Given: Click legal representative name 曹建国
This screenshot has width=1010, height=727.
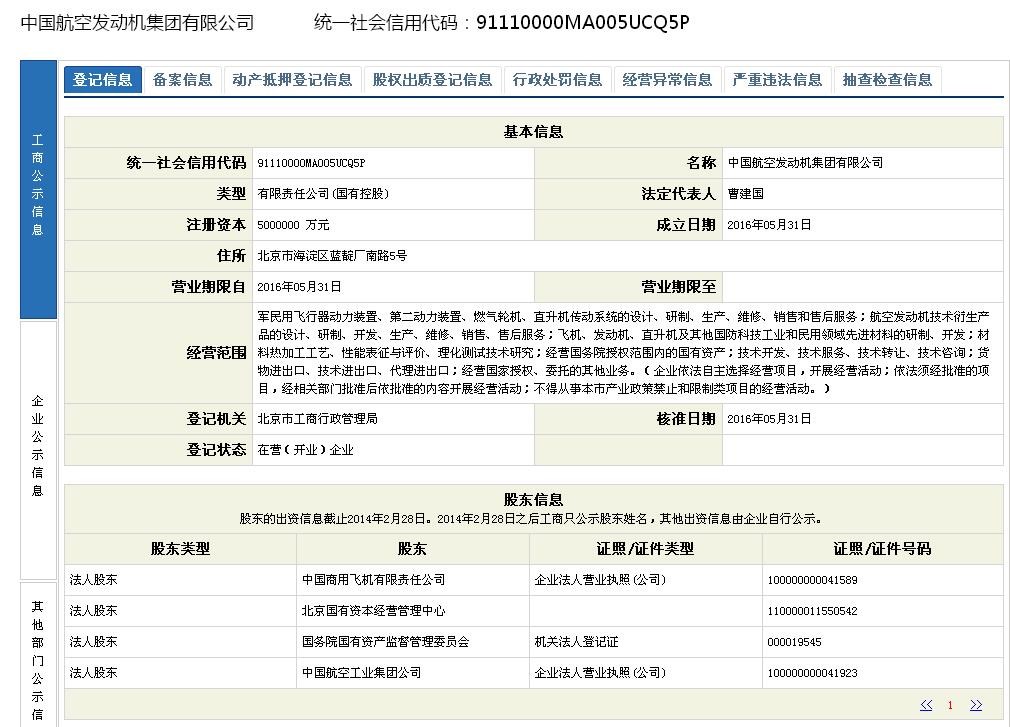Looking at the screenshot, I should pyautogui.click(x=745, y=194).
